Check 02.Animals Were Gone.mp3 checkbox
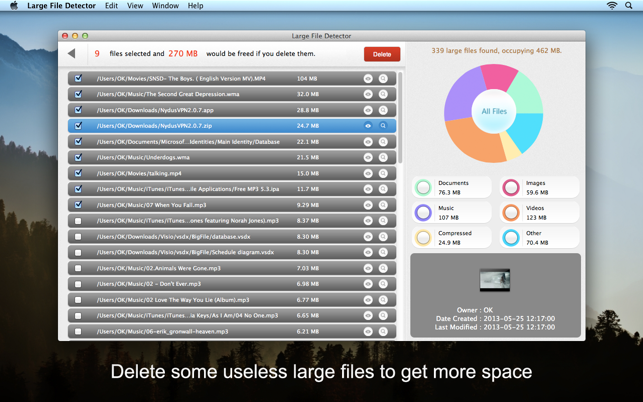The image size is (643, 402). (78, 268)
